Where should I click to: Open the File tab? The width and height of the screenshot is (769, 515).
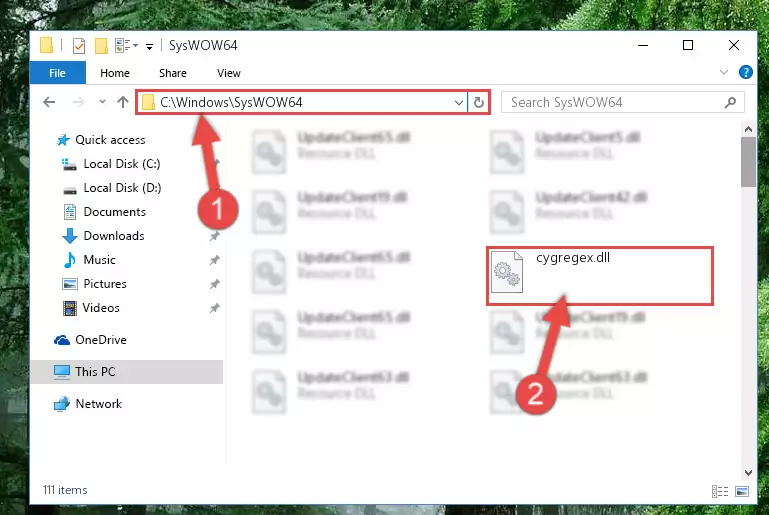point(57,73)
